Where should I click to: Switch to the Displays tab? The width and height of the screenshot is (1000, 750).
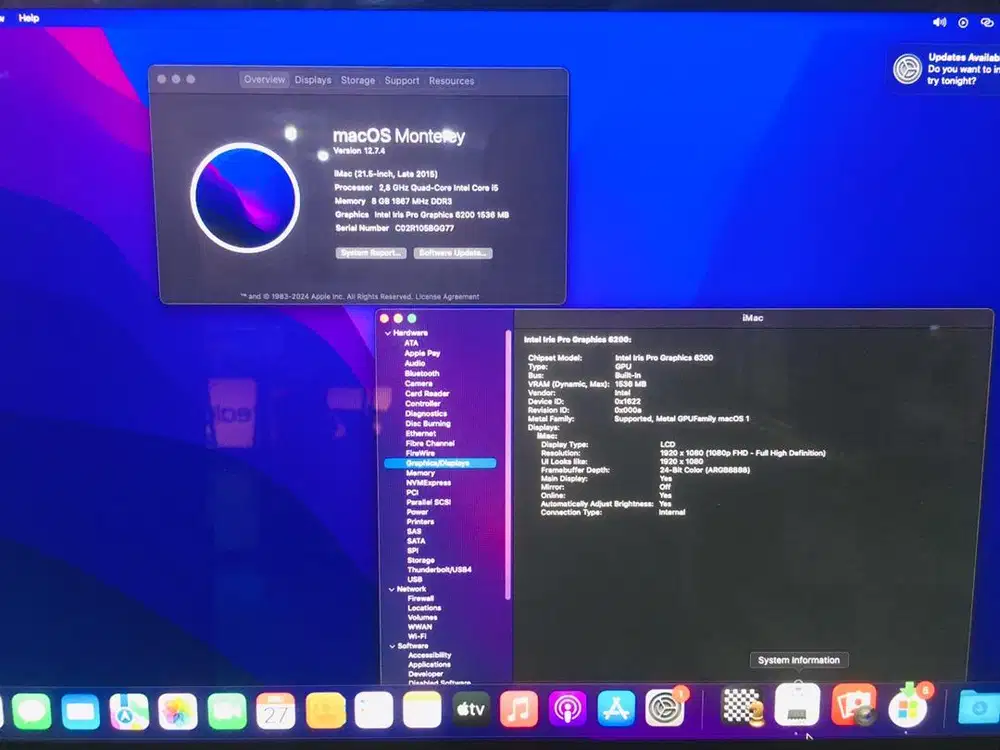[x=313, y=80]
